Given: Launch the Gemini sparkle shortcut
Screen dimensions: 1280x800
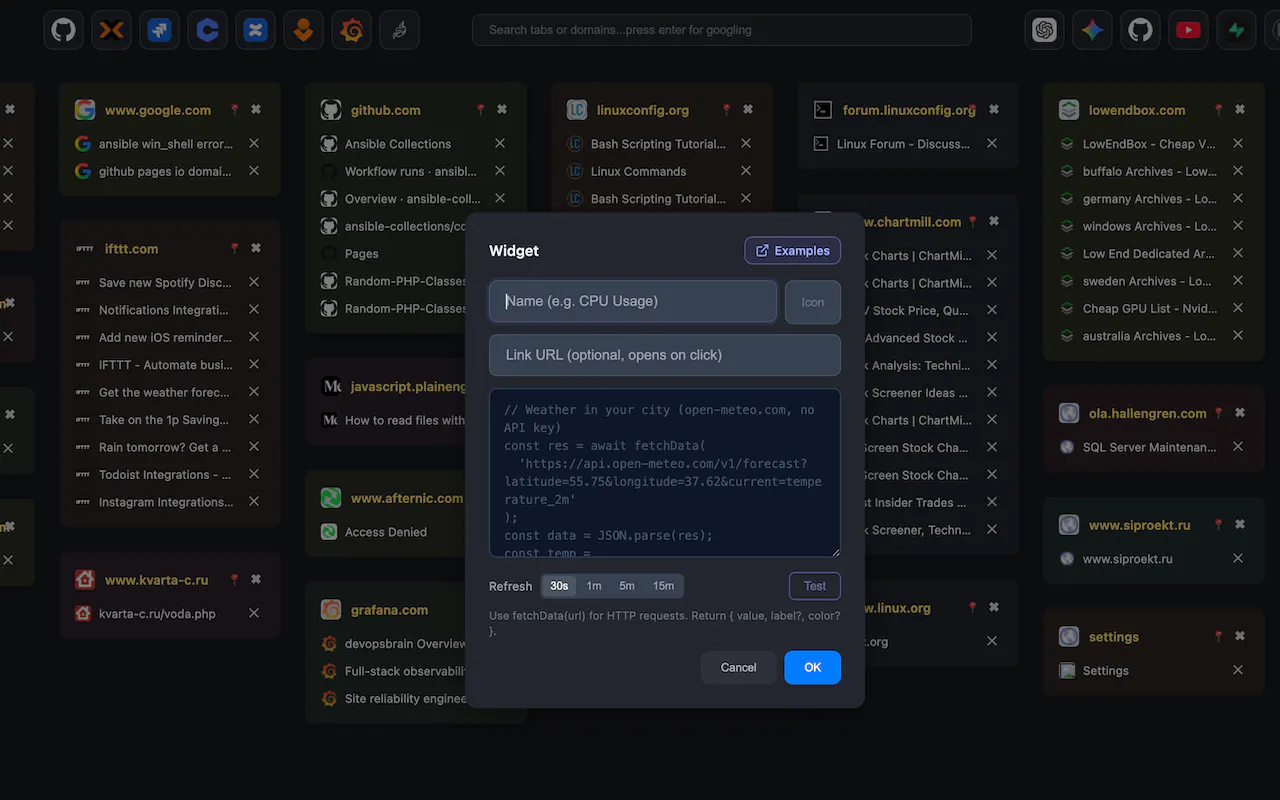Looking at the screenshot, I should (x=1093, y=30).
